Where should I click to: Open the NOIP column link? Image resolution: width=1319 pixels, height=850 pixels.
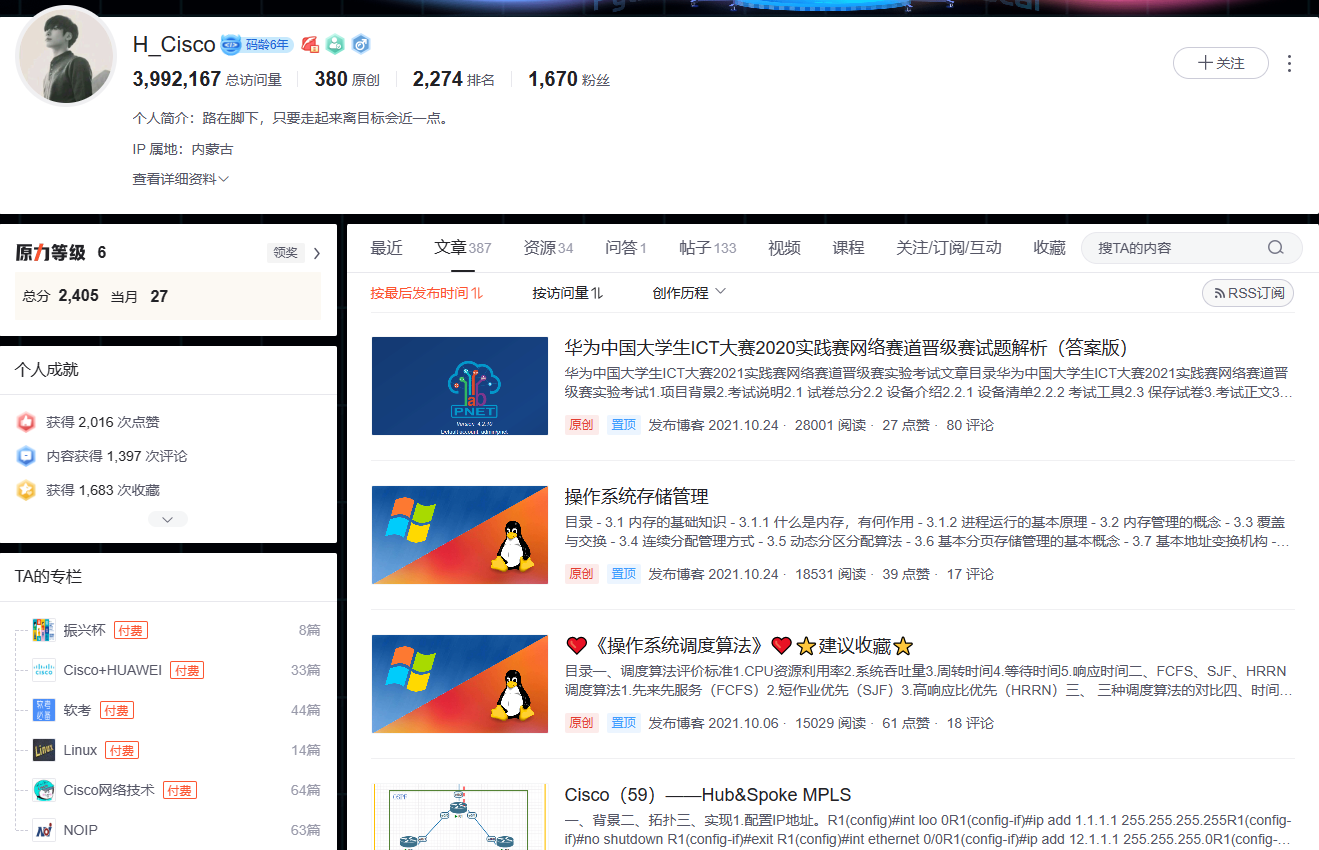[x=80, y=830]
